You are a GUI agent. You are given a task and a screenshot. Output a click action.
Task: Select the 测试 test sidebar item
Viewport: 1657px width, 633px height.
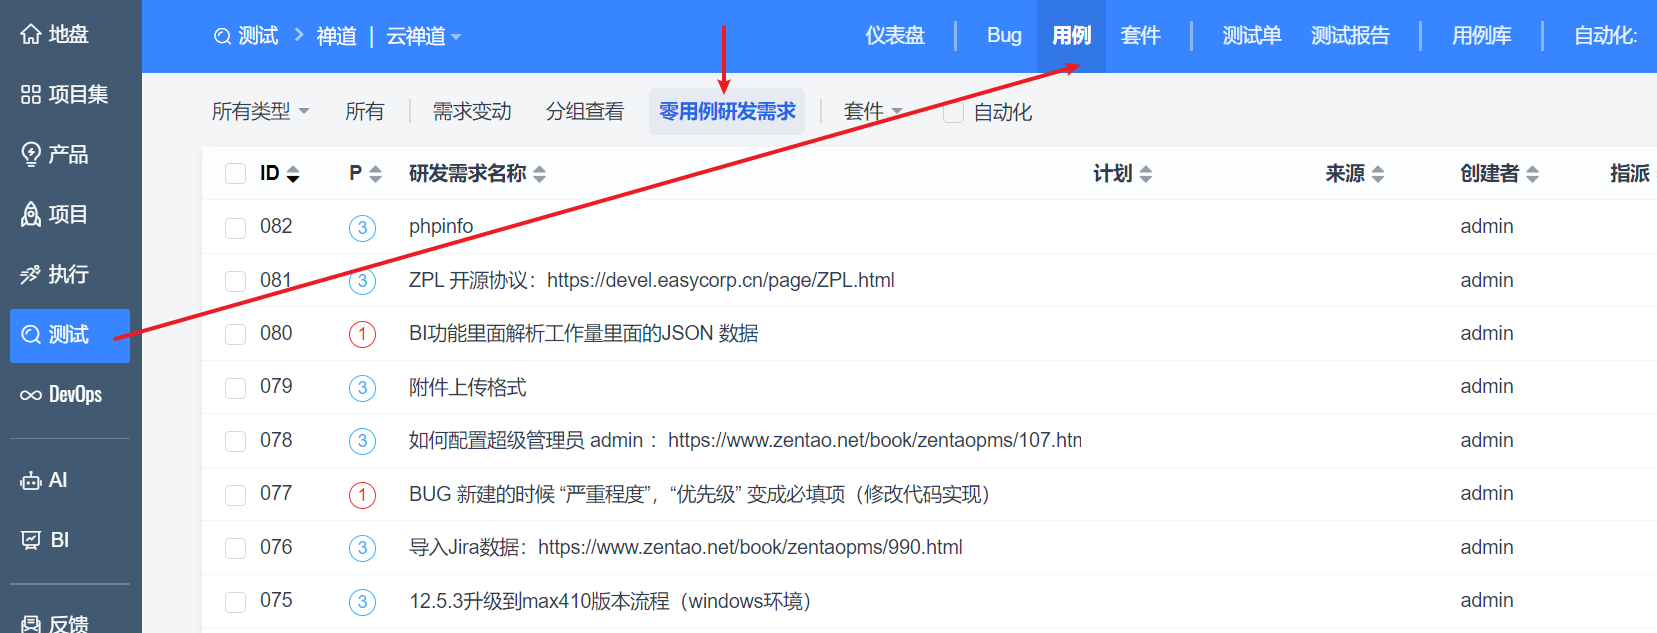(x=70, y=335)
